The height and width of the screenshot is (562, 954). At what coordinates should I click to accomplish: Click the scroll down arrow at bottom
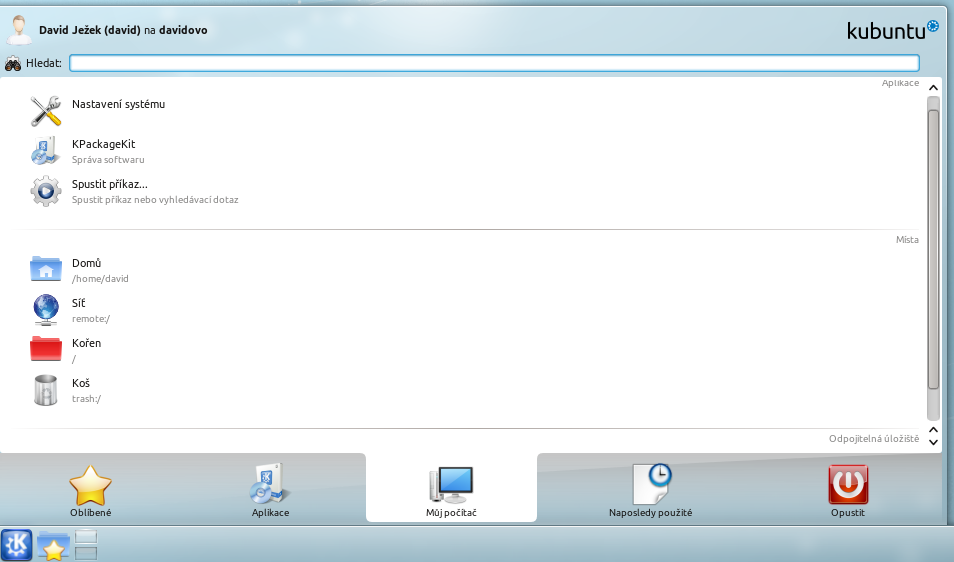tap(933, 443)
